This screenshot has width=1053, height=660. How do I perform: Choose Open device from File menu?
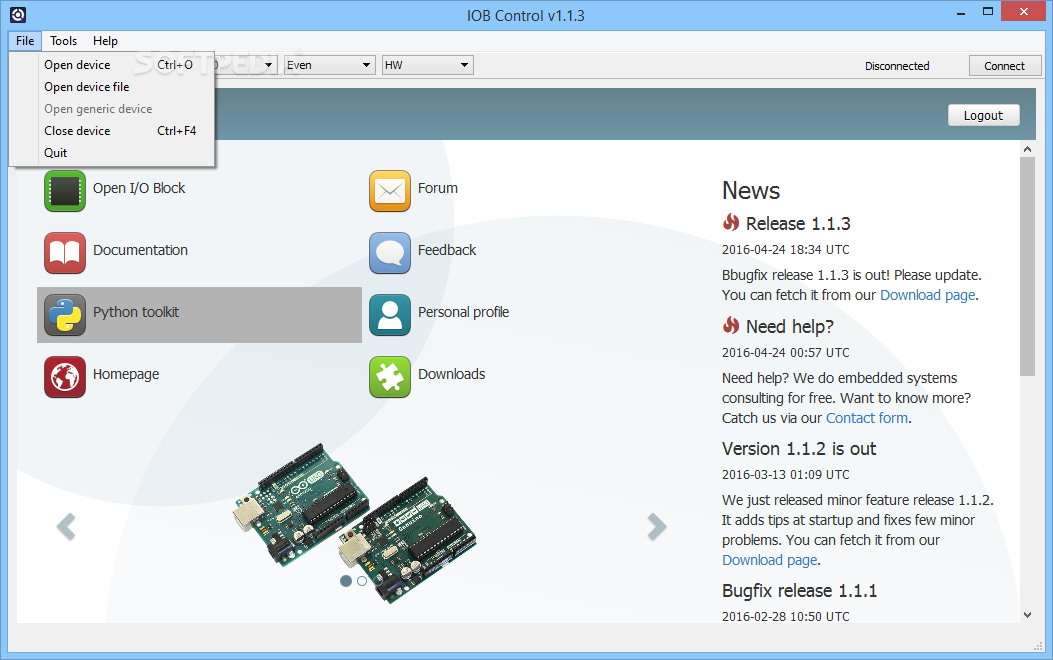coord(112,64)
